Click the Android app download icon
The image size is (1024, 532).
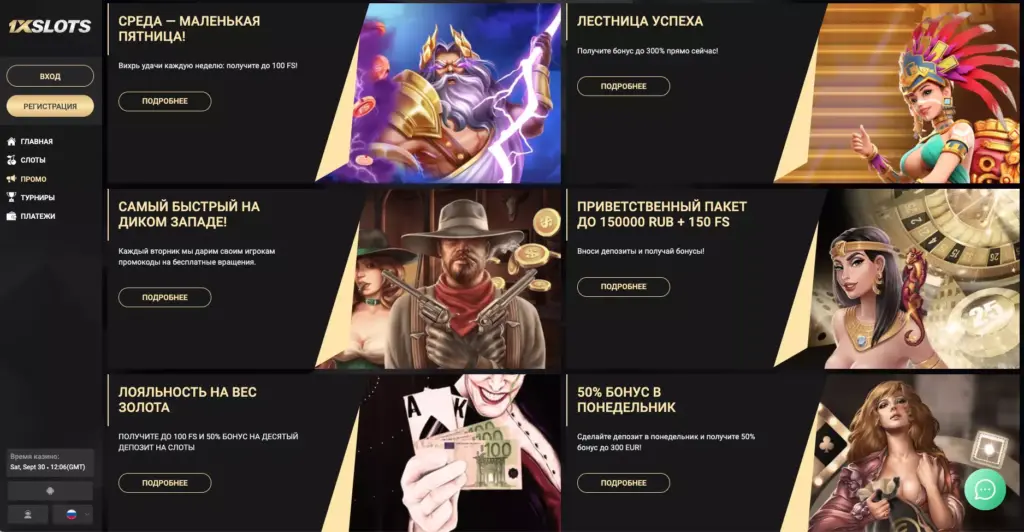point(50,491)
